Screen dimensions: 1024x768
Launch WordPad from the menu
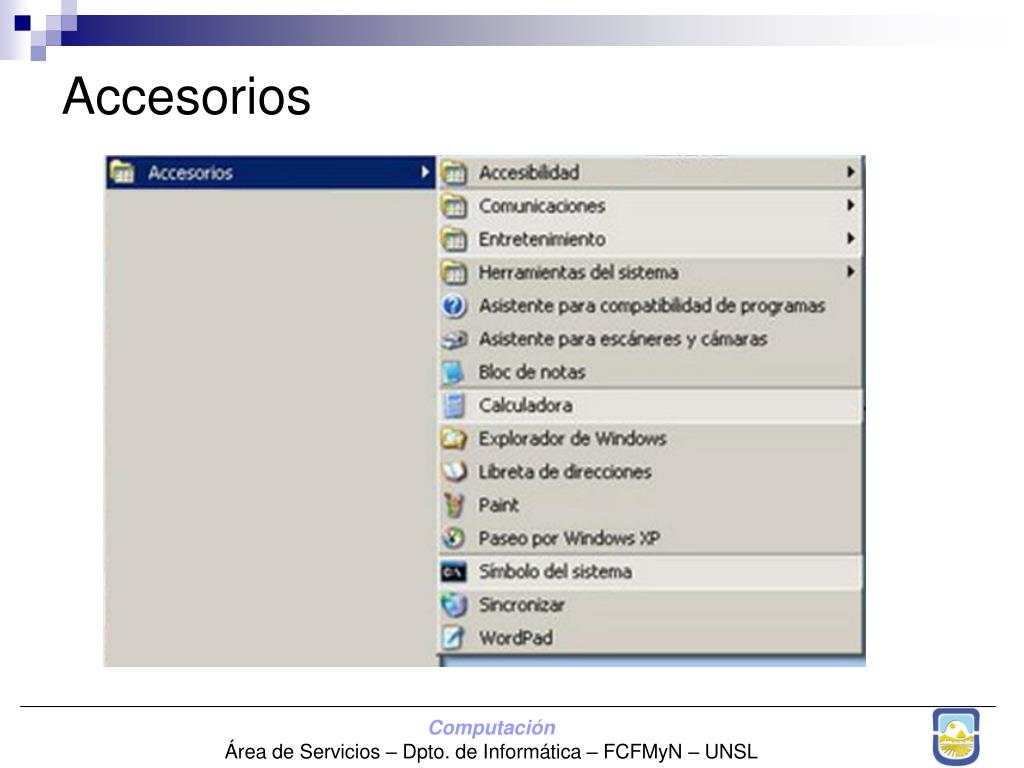coord(650,638)
